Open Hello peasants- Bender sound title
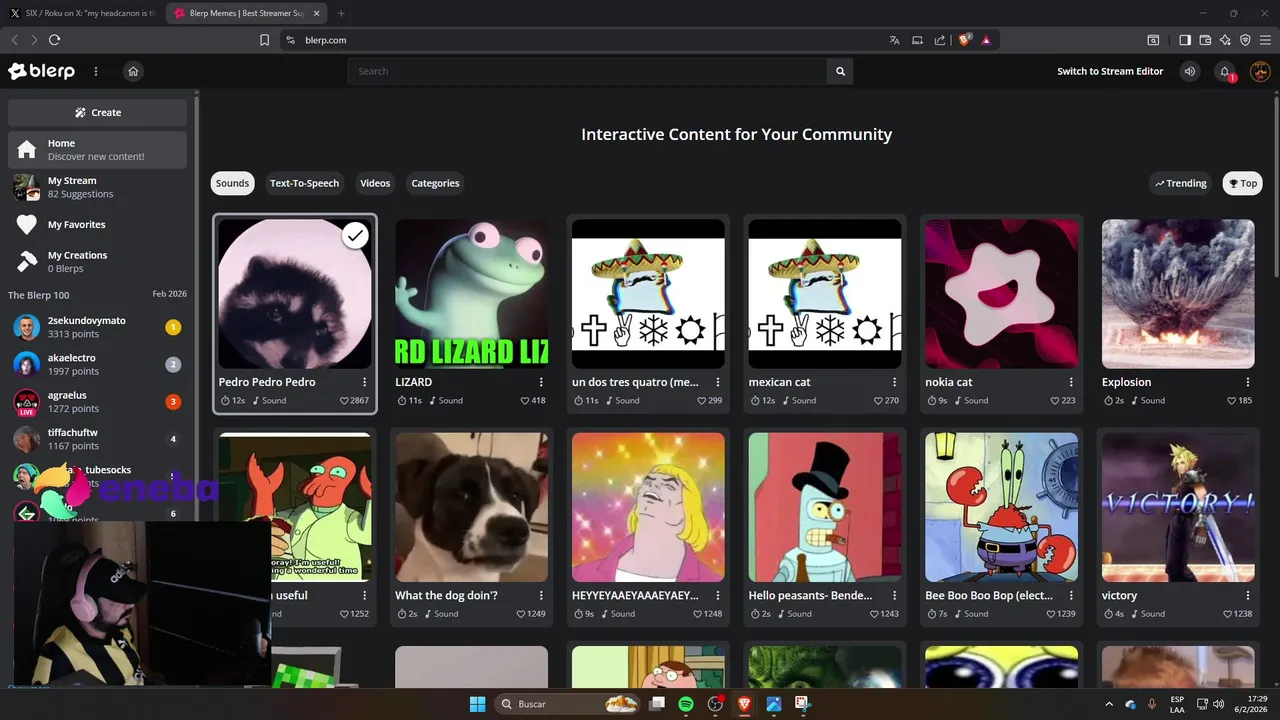The width and height of the screenshot is (1280, 720). [x=810, y=595]
